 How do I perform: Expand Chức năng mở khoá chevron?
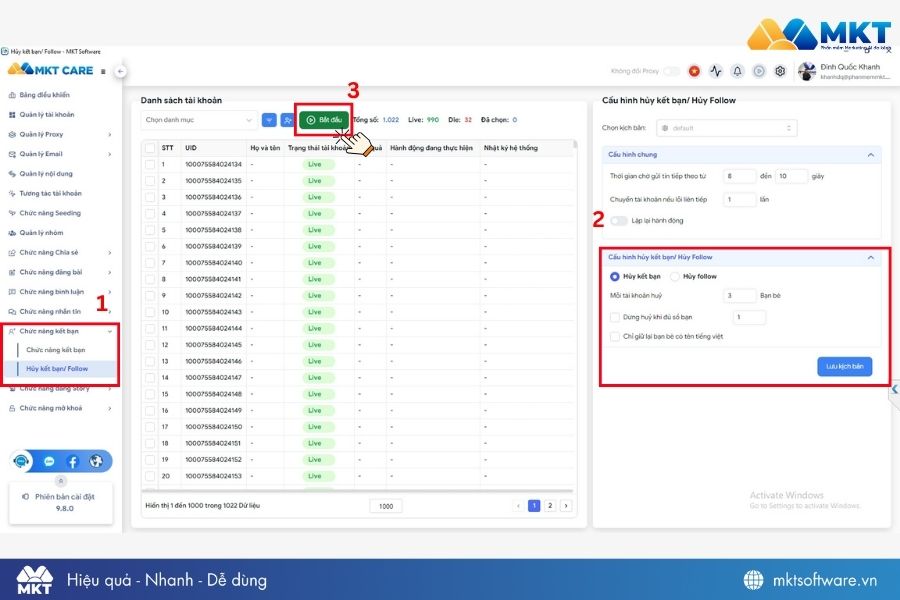click(110, 408)
